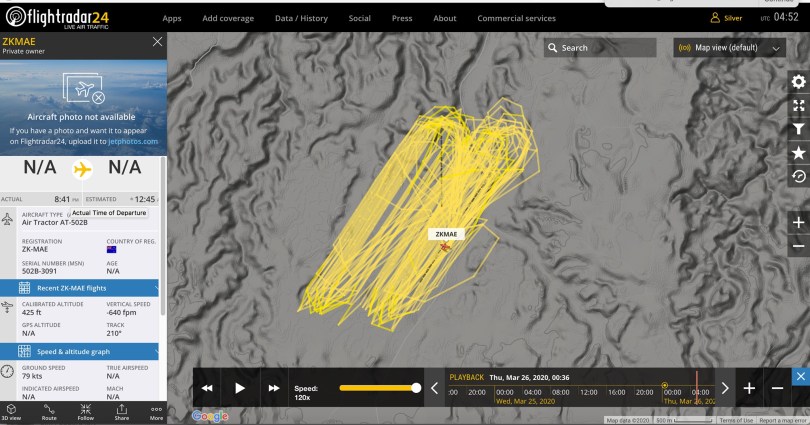Play the flight playback
This screenshot has height=425, width=810.
240,388
